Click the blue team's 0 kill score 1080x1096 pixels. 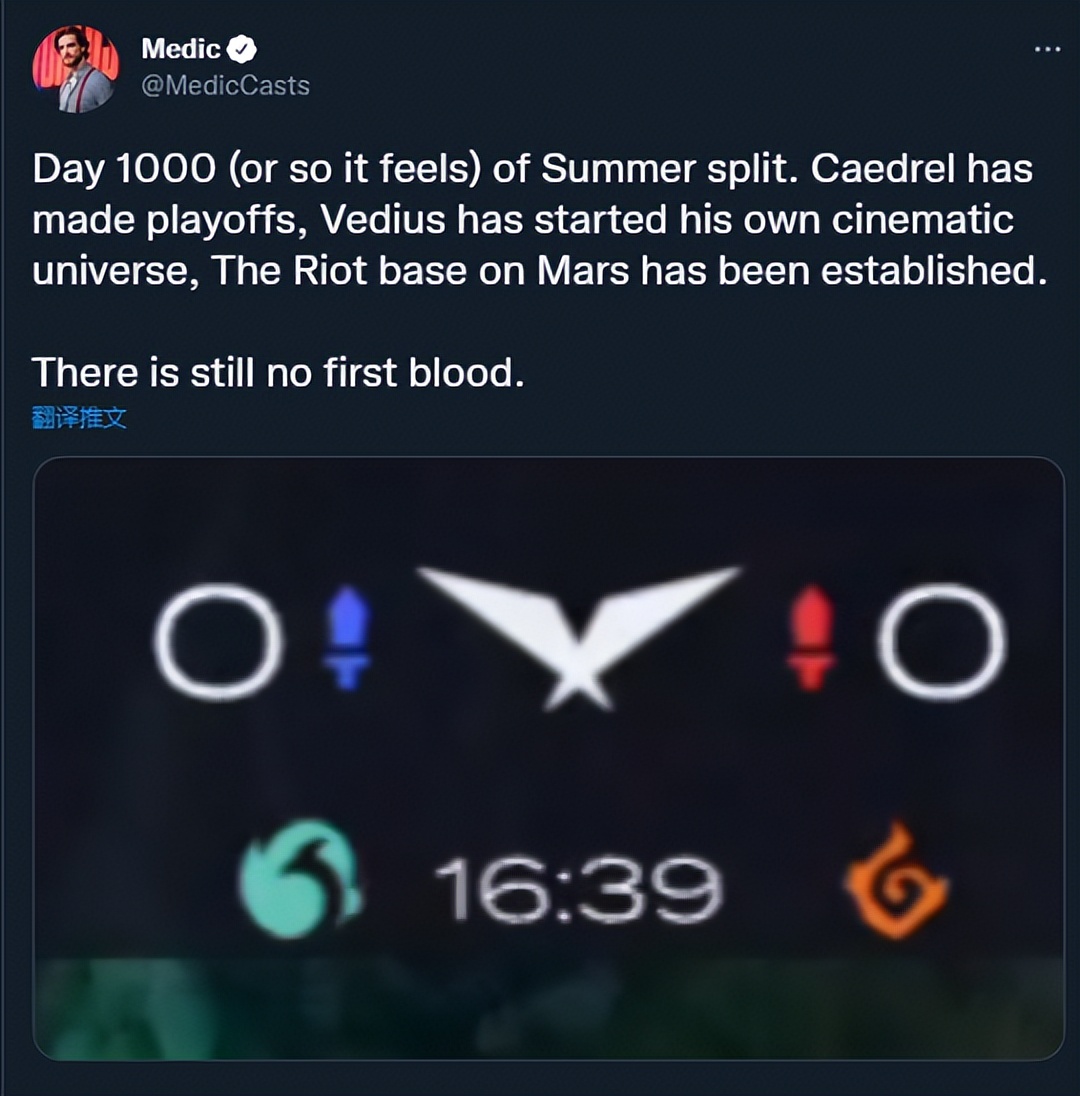tap(220, 641)
